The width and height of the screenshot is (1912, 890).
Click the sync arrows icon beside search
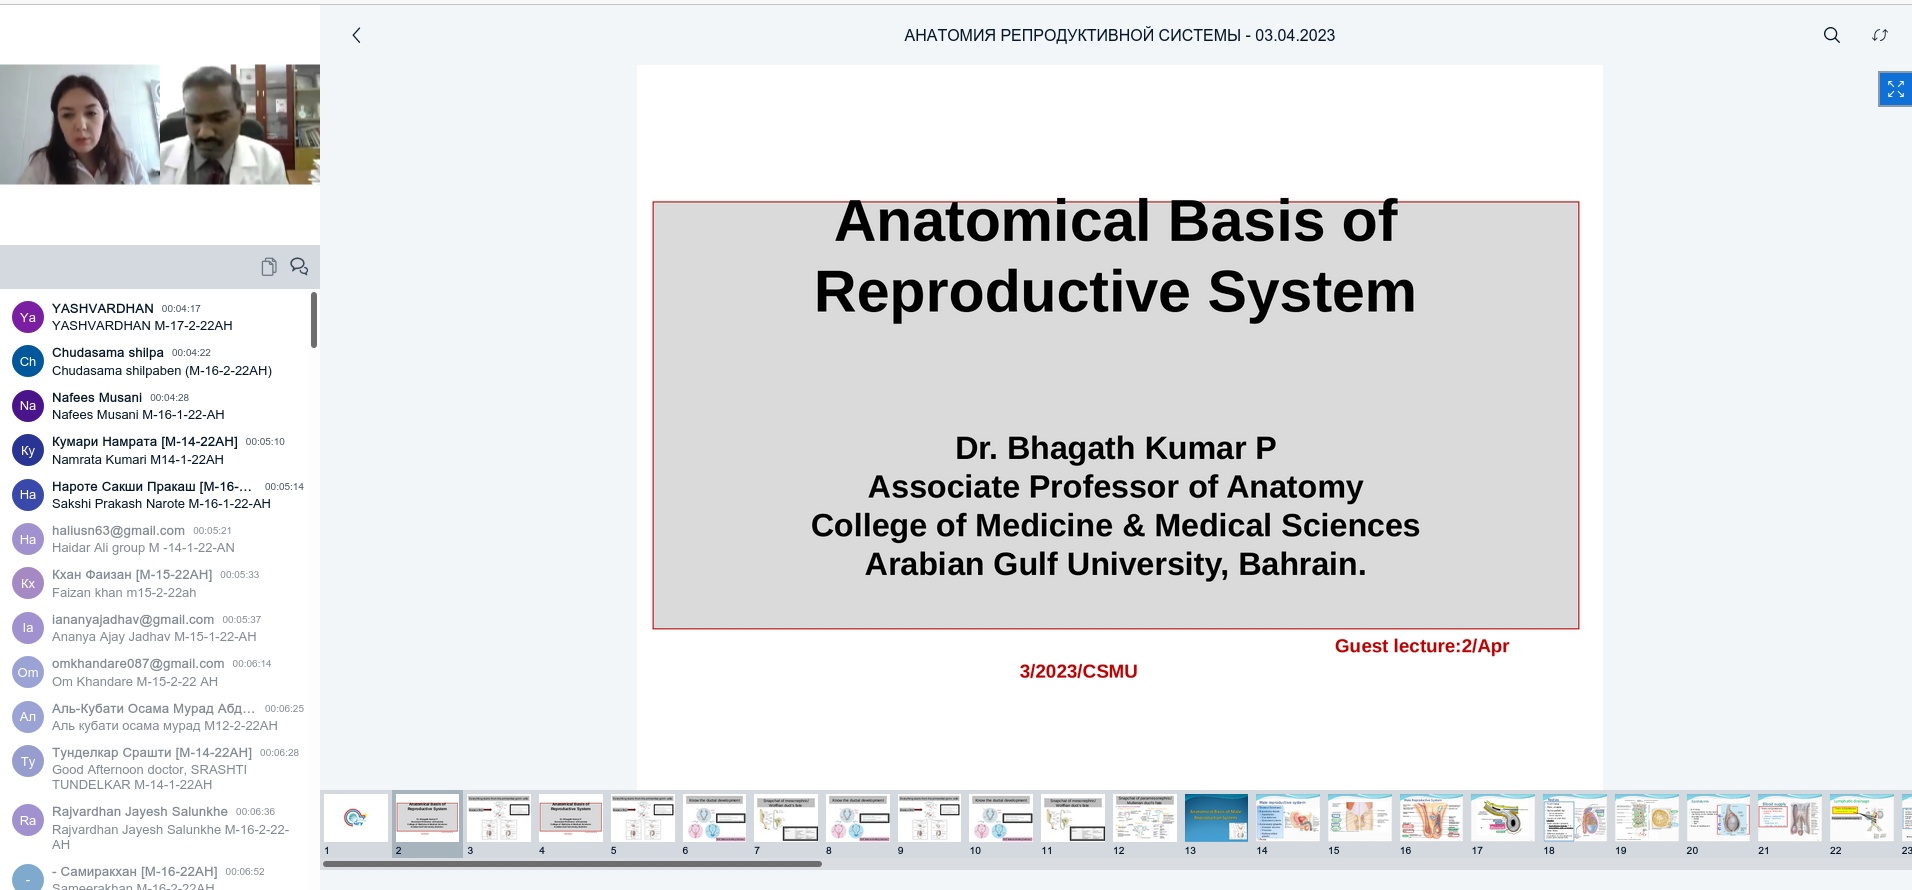click(1880, 35)
